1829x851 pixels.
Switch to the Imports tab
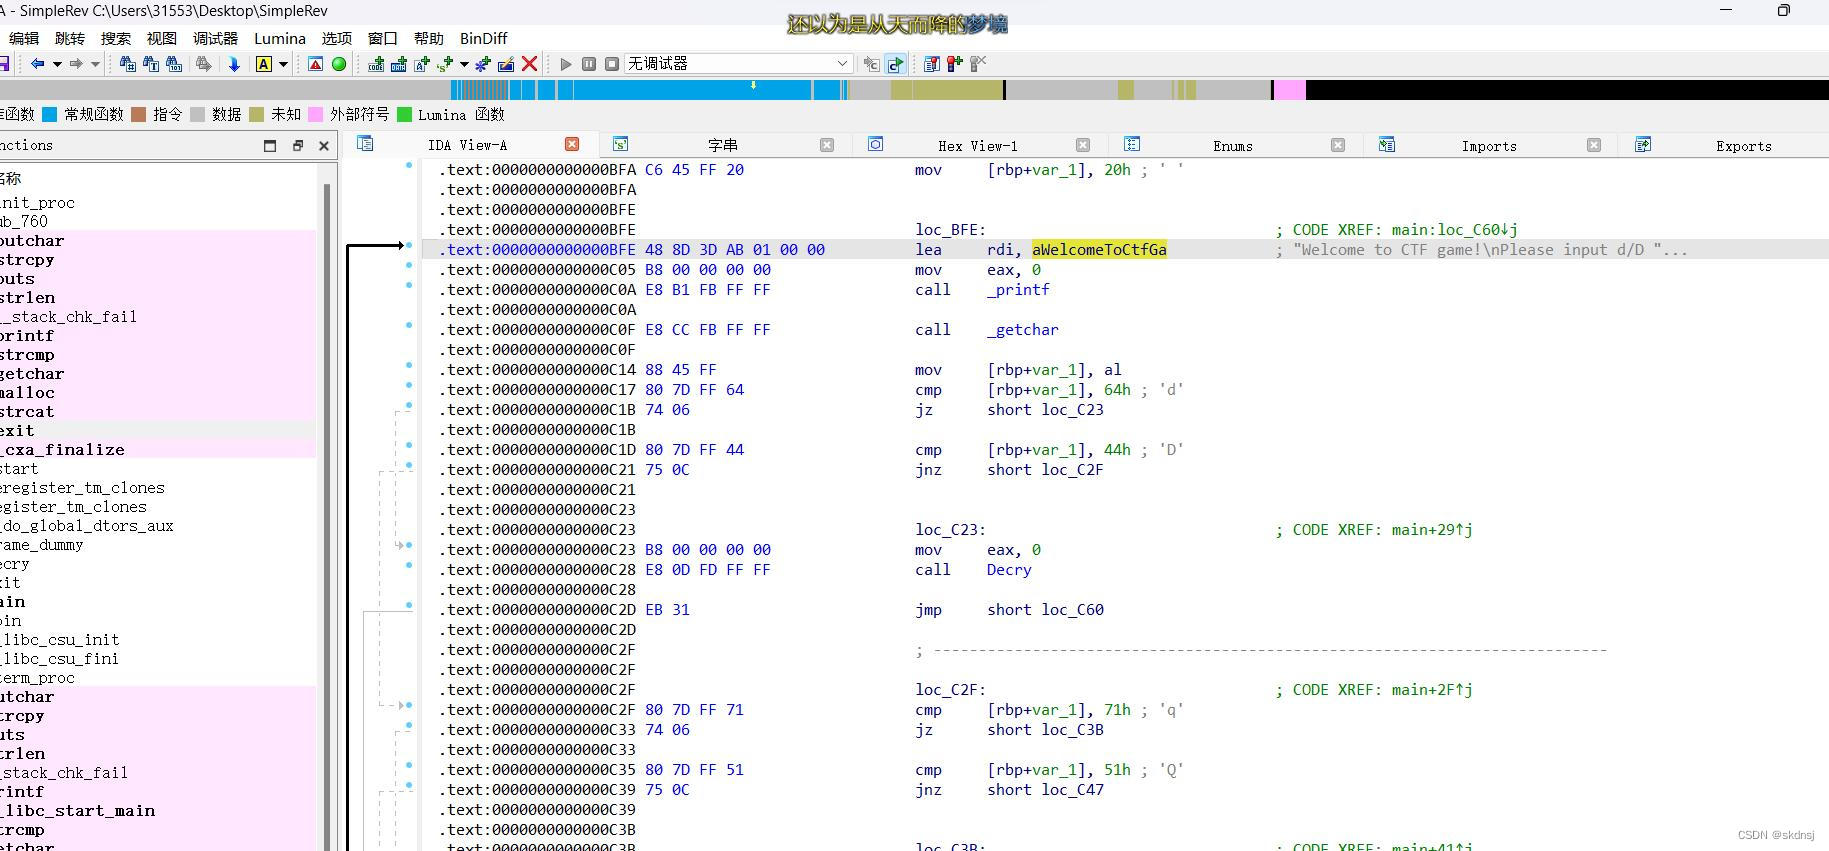click(1489, 146)
